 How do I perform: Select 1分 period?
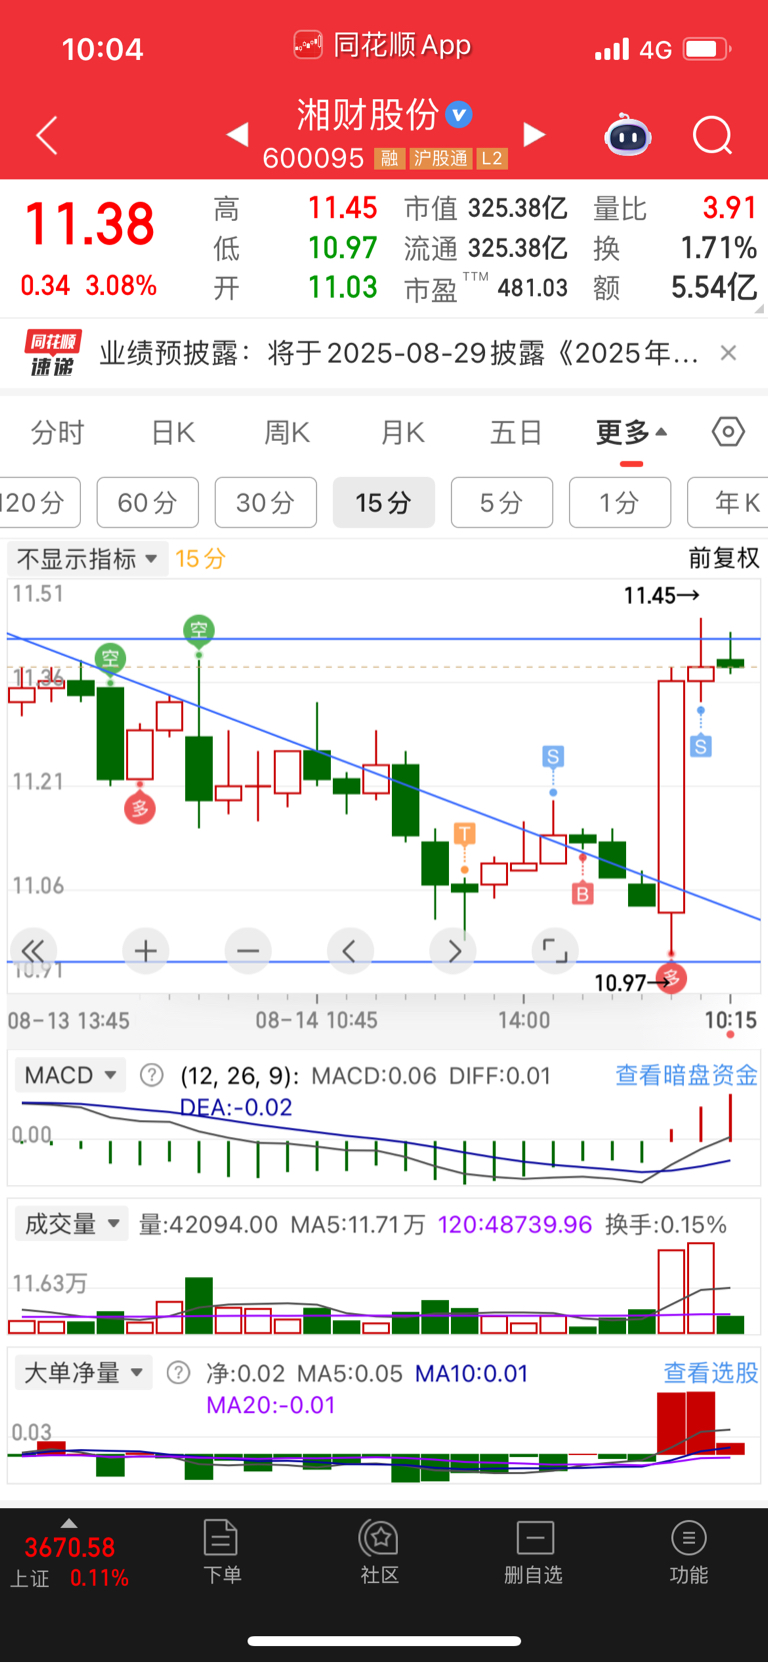click(620, 502)
